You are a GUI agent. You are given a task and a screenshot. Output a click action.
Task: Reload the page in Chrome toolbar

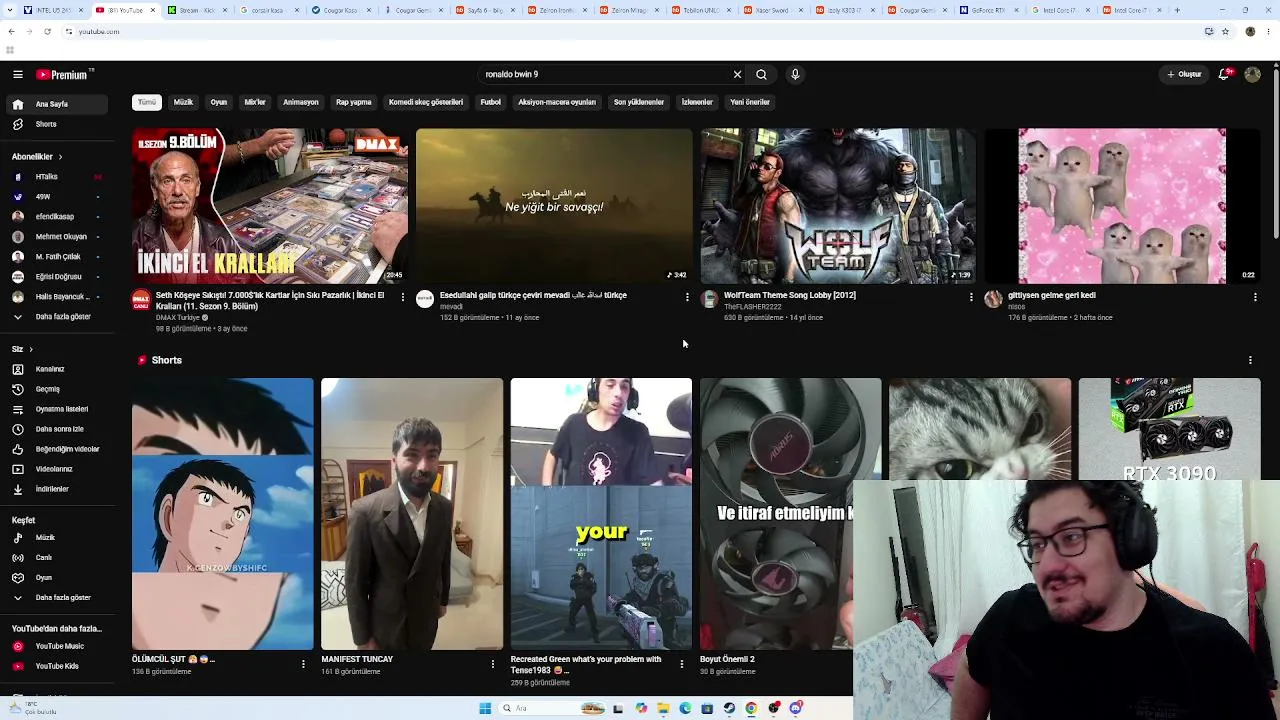[x=47, y=32]
